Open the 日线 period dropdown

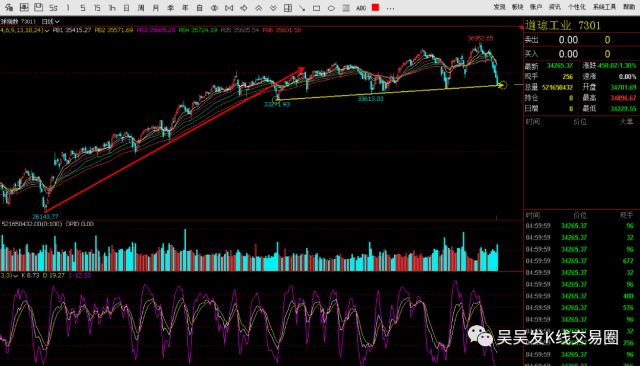tap(51, 21)
